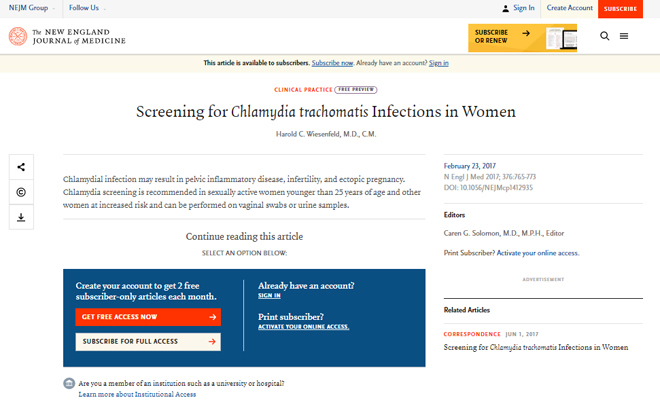The height and width of the screenshot is (400, 660).
Task: Click Activate your online access in the sidebar
Action: pos(538,253)
